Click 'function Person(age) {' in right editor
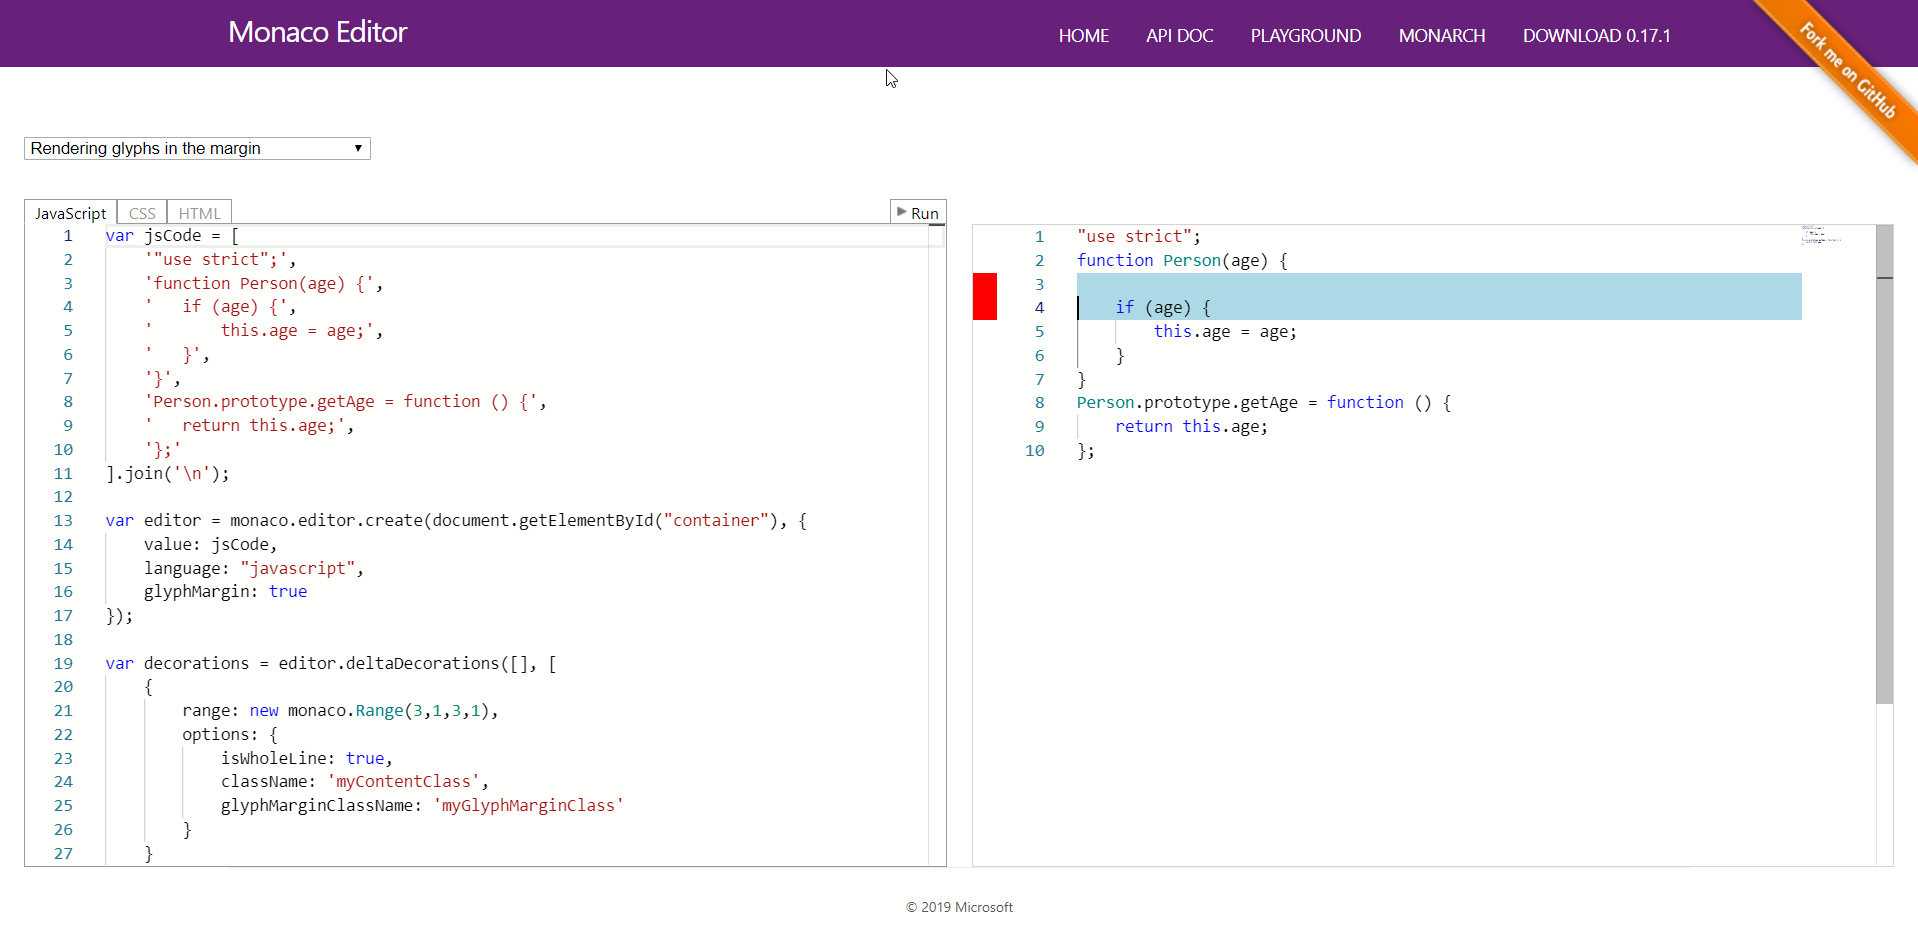 1182,261
